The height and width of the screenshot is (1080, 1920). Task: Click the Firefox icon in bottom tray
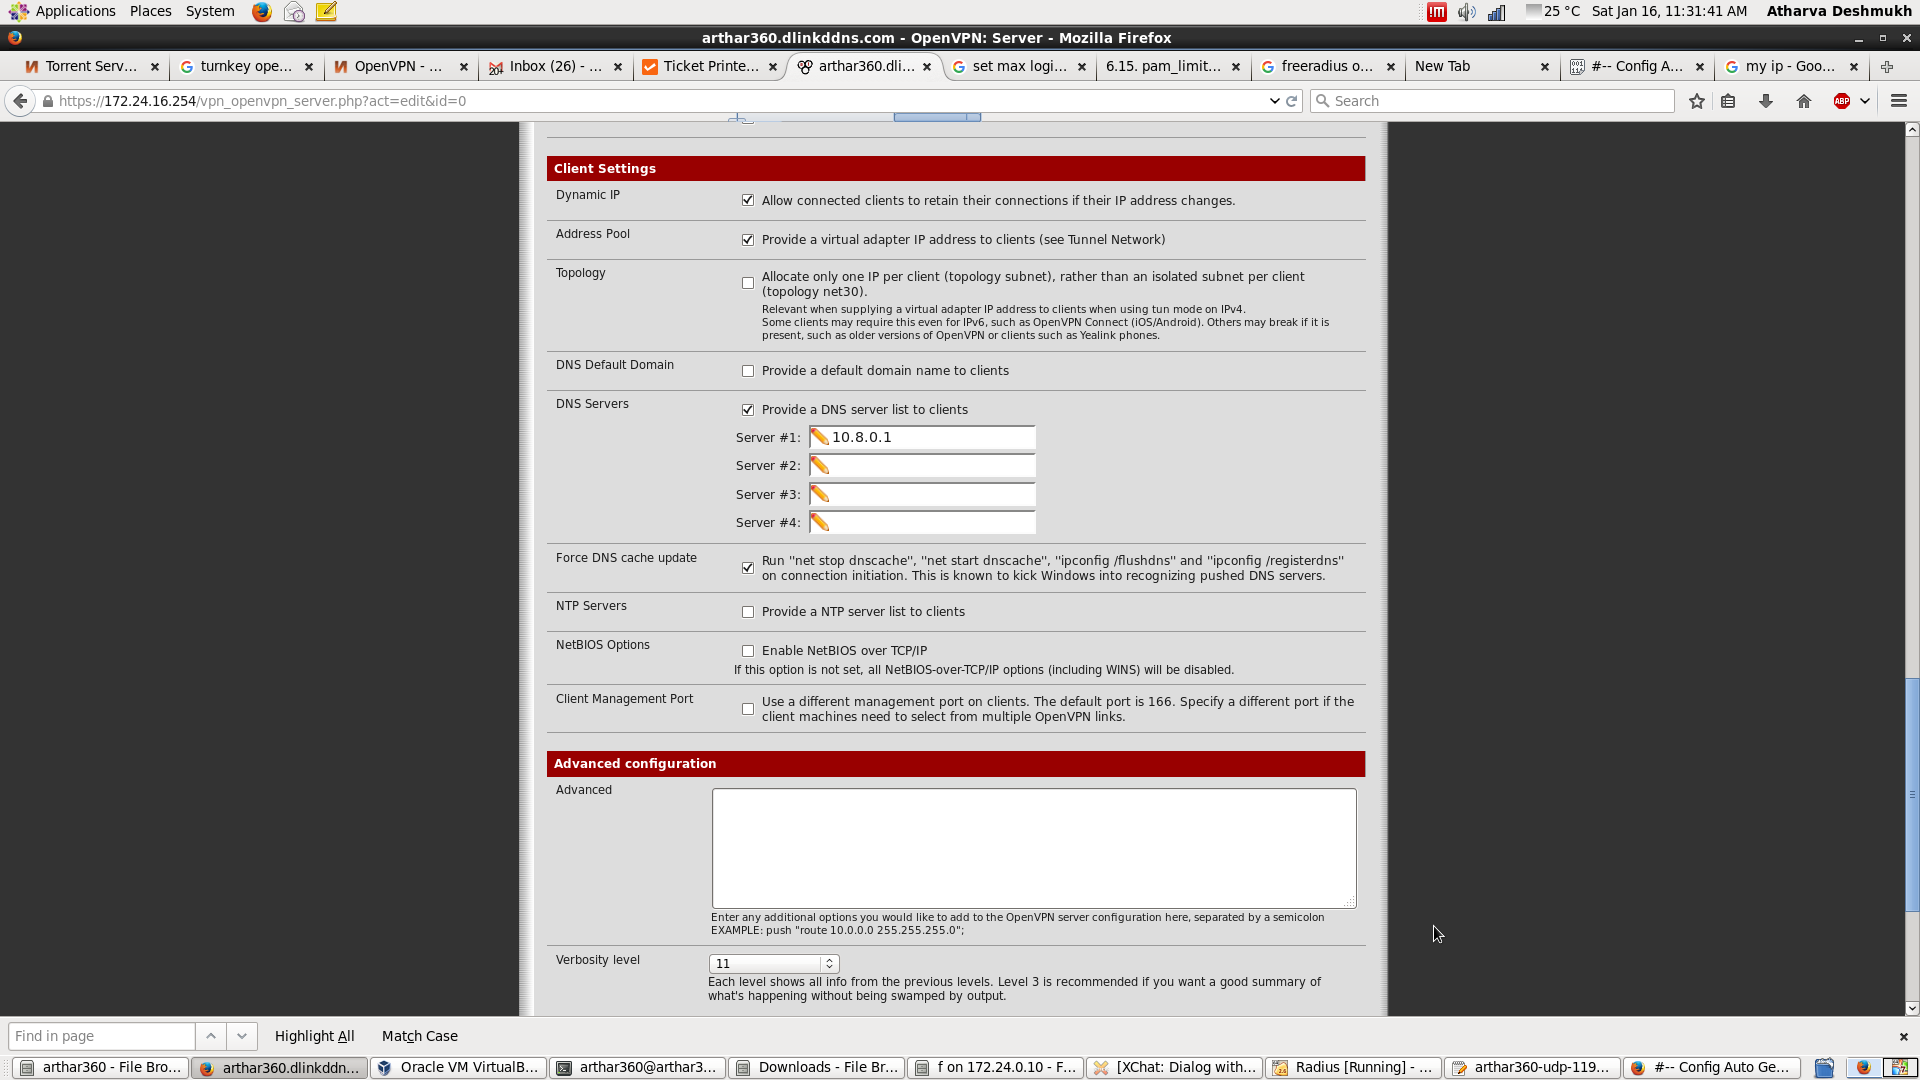tap(1863, 1068)
